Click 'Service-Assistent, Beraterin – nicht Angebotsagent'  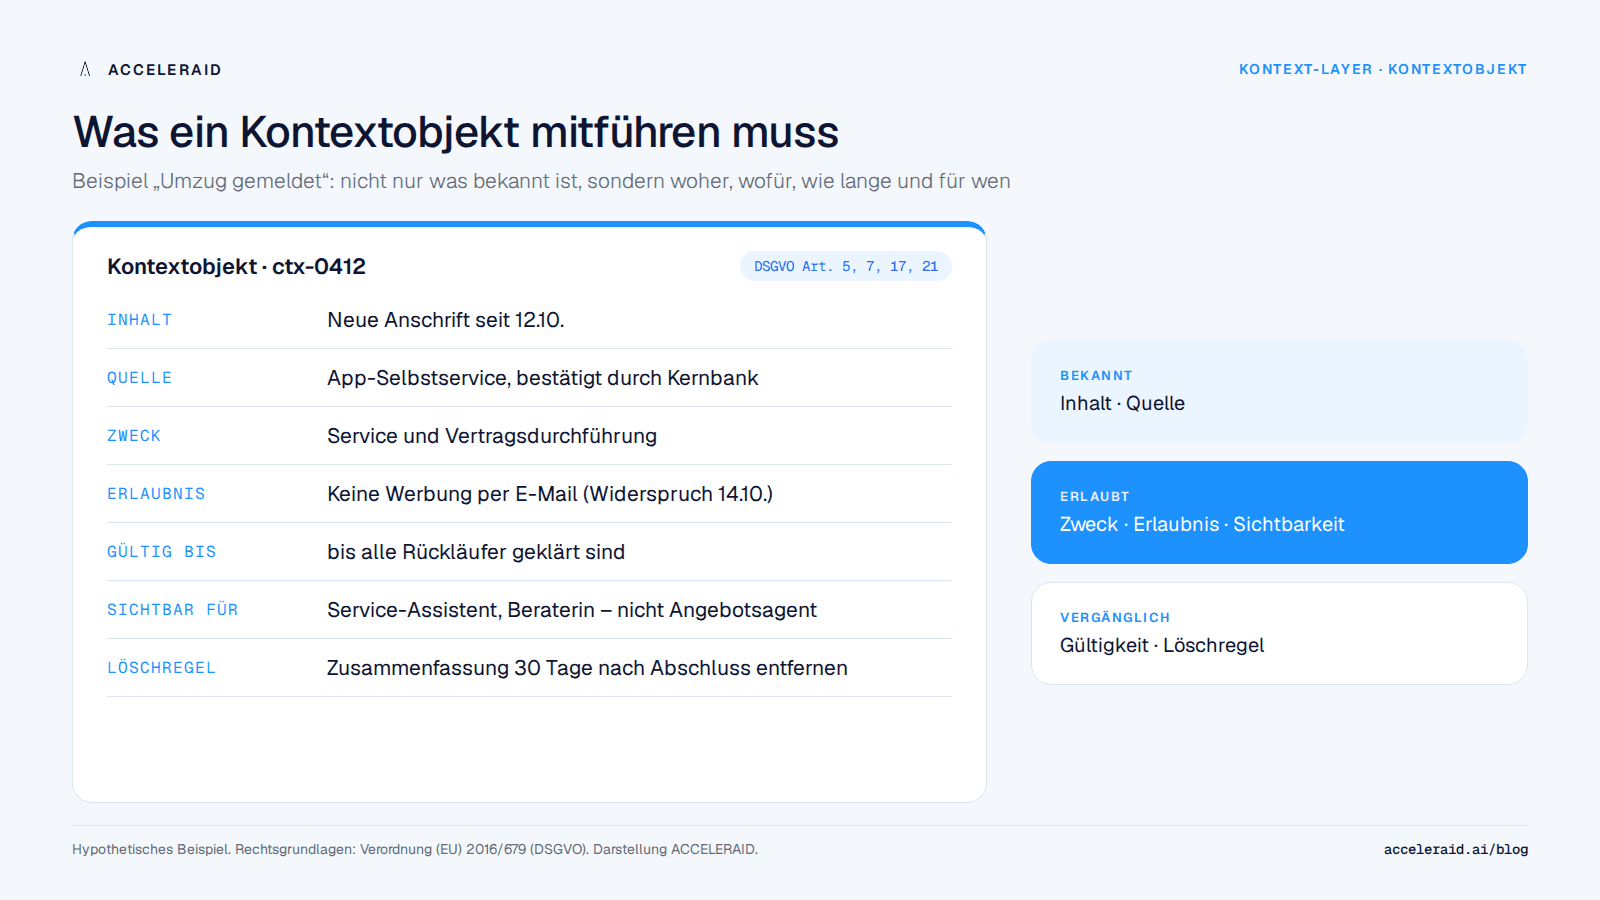pyautogui.click(x=572, y=610)
